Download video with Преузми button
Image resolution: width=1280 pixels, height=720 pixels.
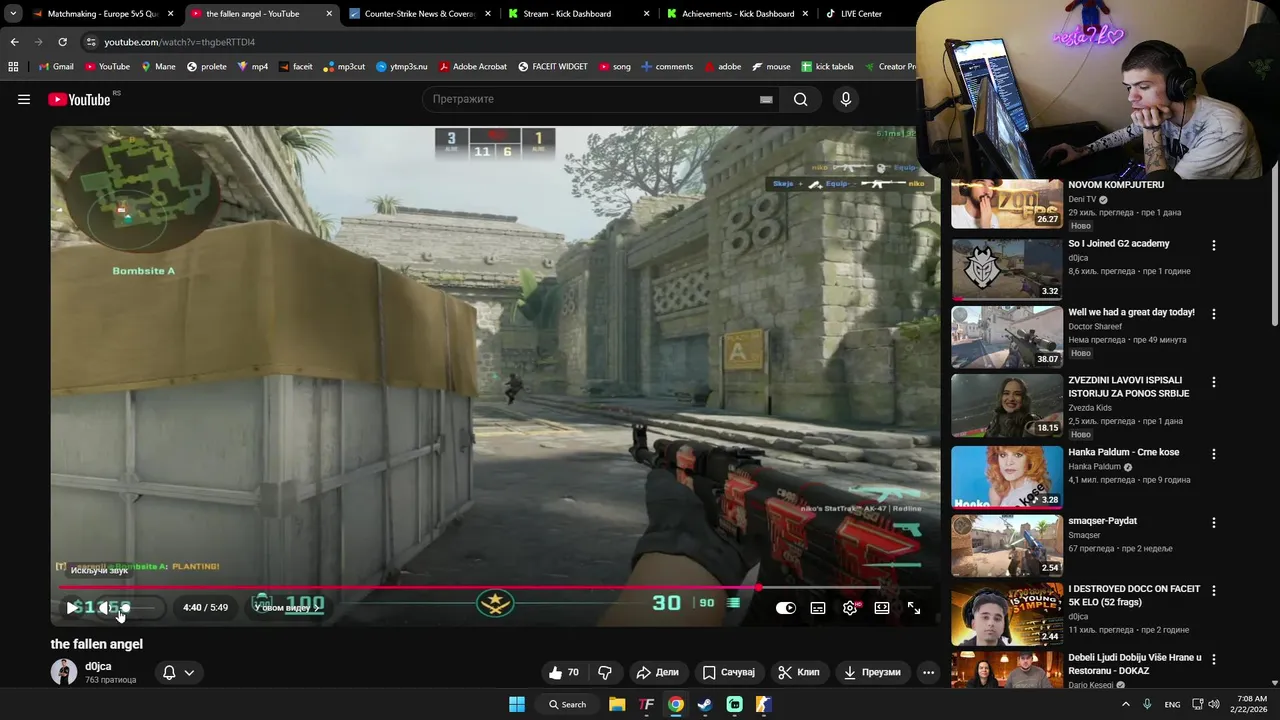tap(871, 672)
